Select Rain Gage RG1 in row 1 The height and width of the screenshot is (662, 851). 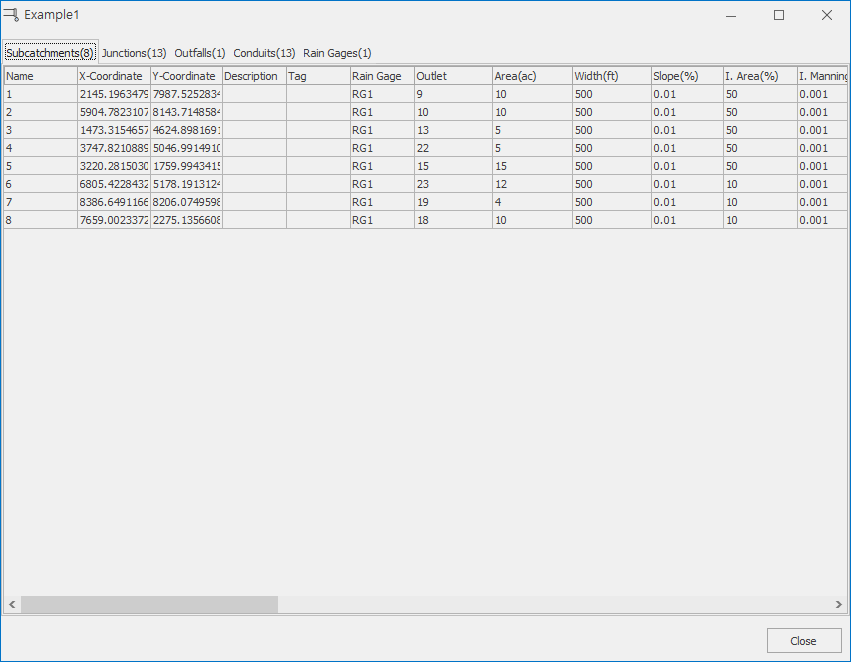tap(382, 94)
